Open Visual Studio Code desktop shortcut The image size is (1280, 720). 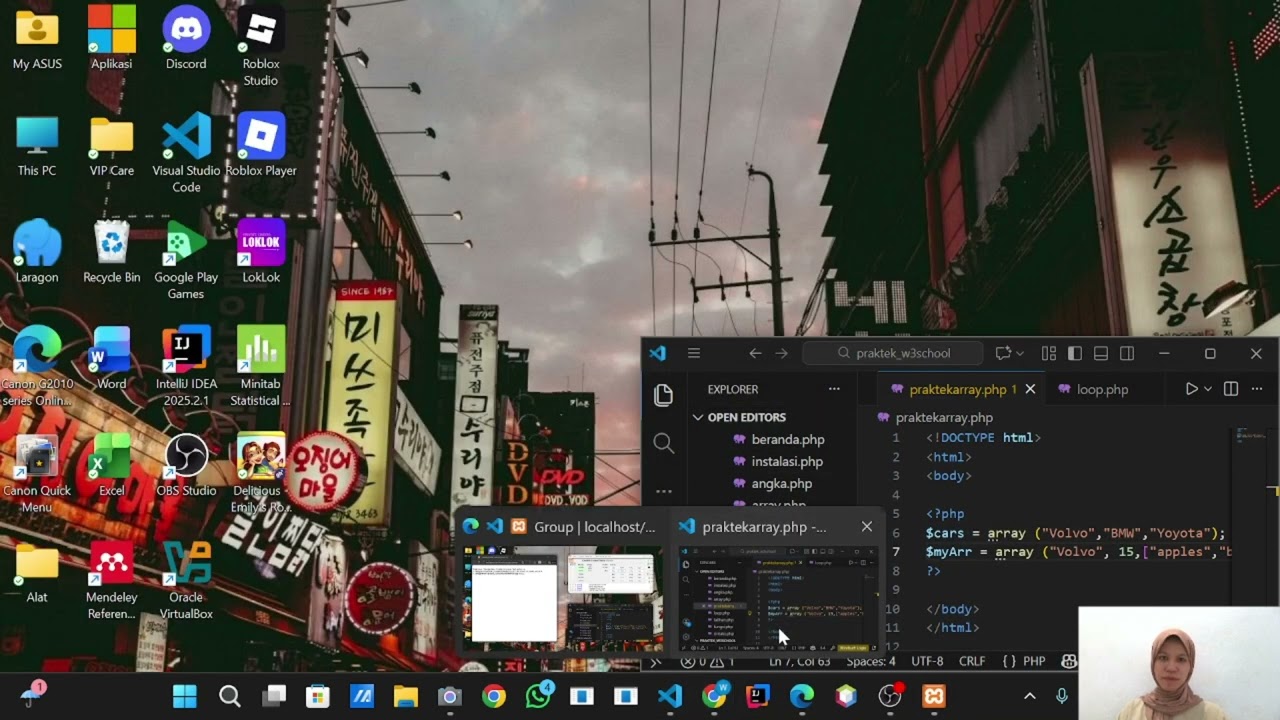coord(186,153)
